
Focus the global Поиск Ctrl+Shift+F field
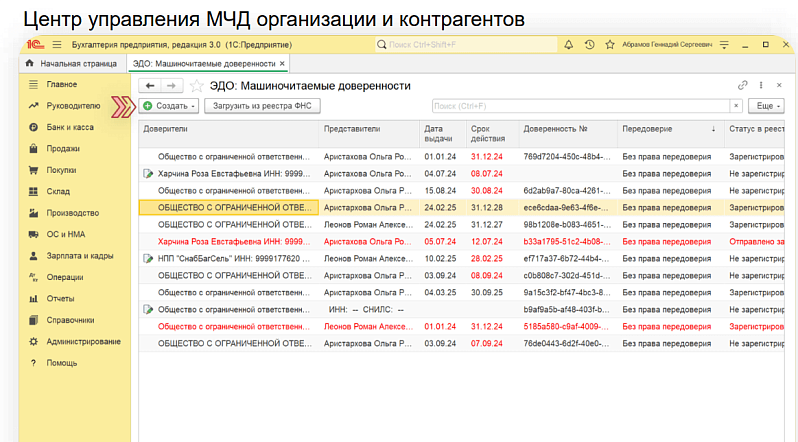466,45
